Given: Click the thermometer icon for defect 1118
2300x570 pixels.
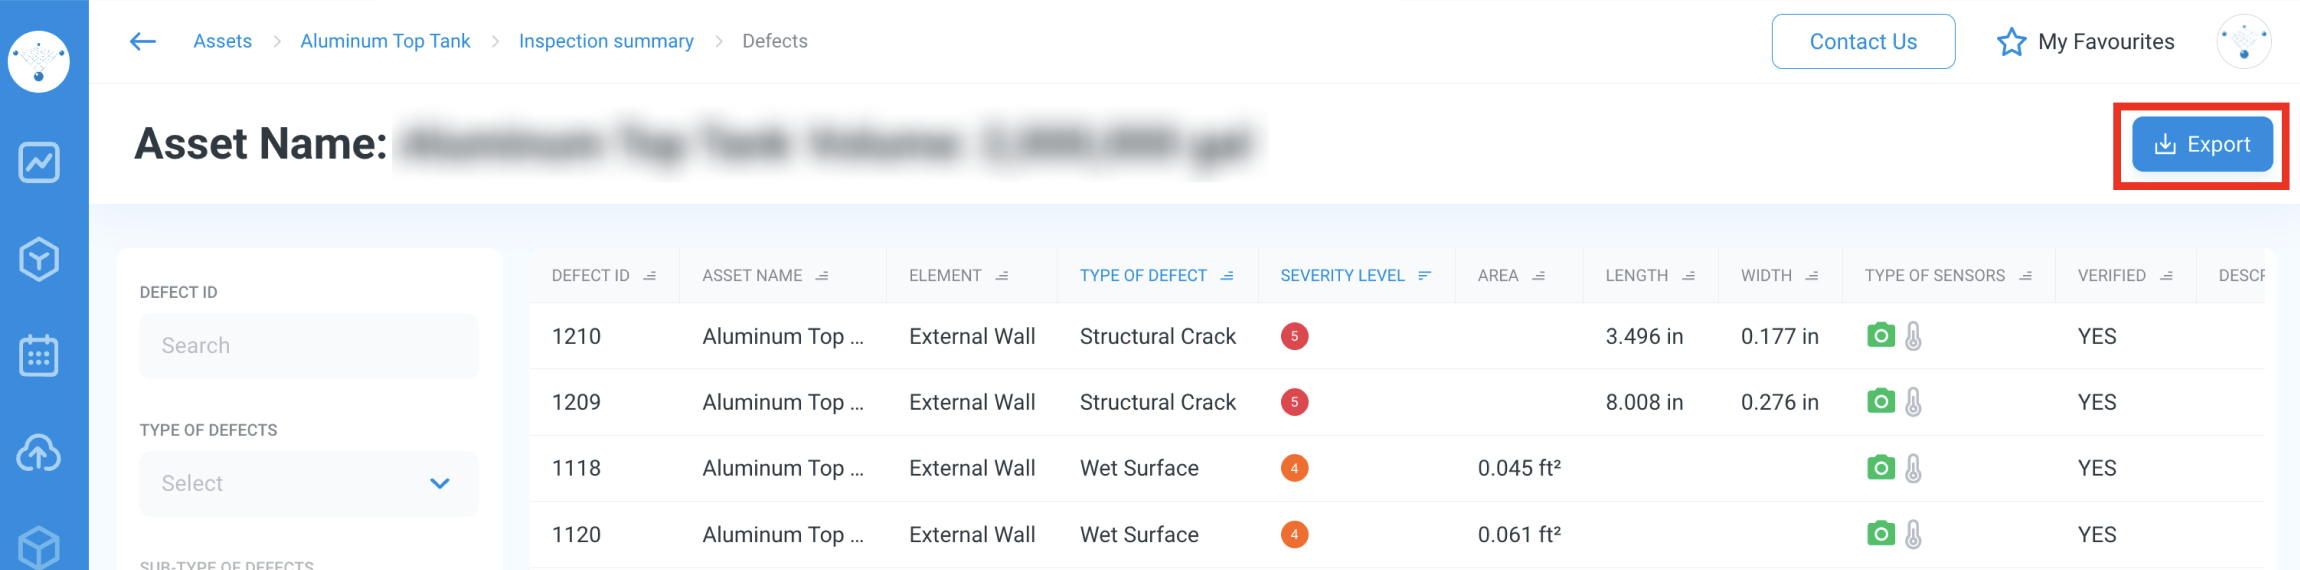Looking at the screenshot, I should click(1913, 468).
